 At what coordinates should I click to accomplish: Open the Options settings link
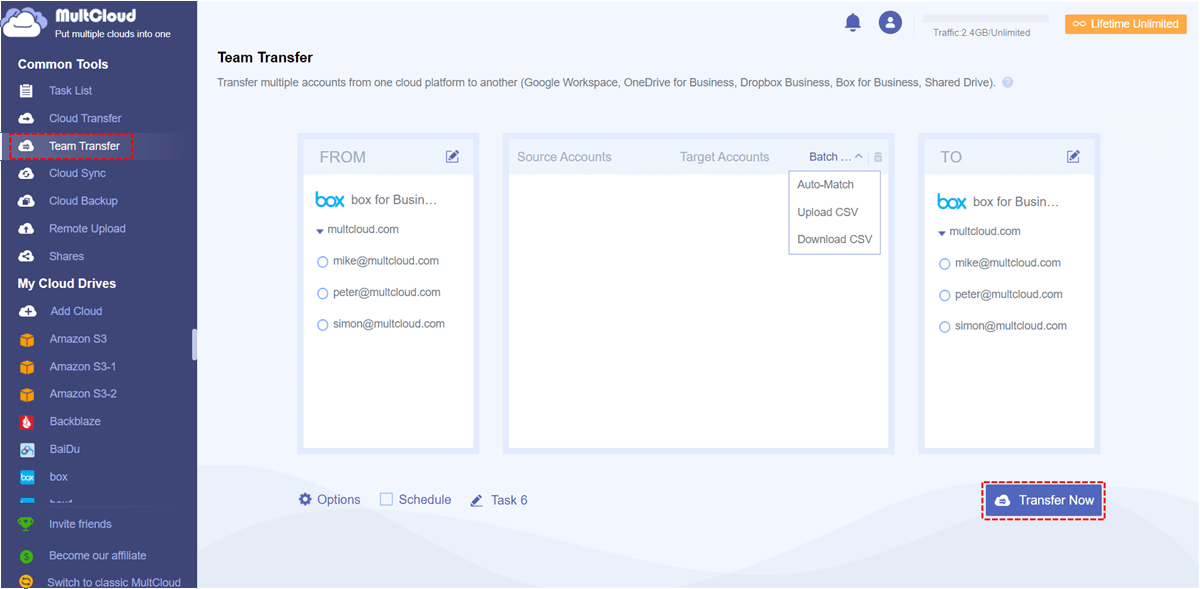pos(338,499)
